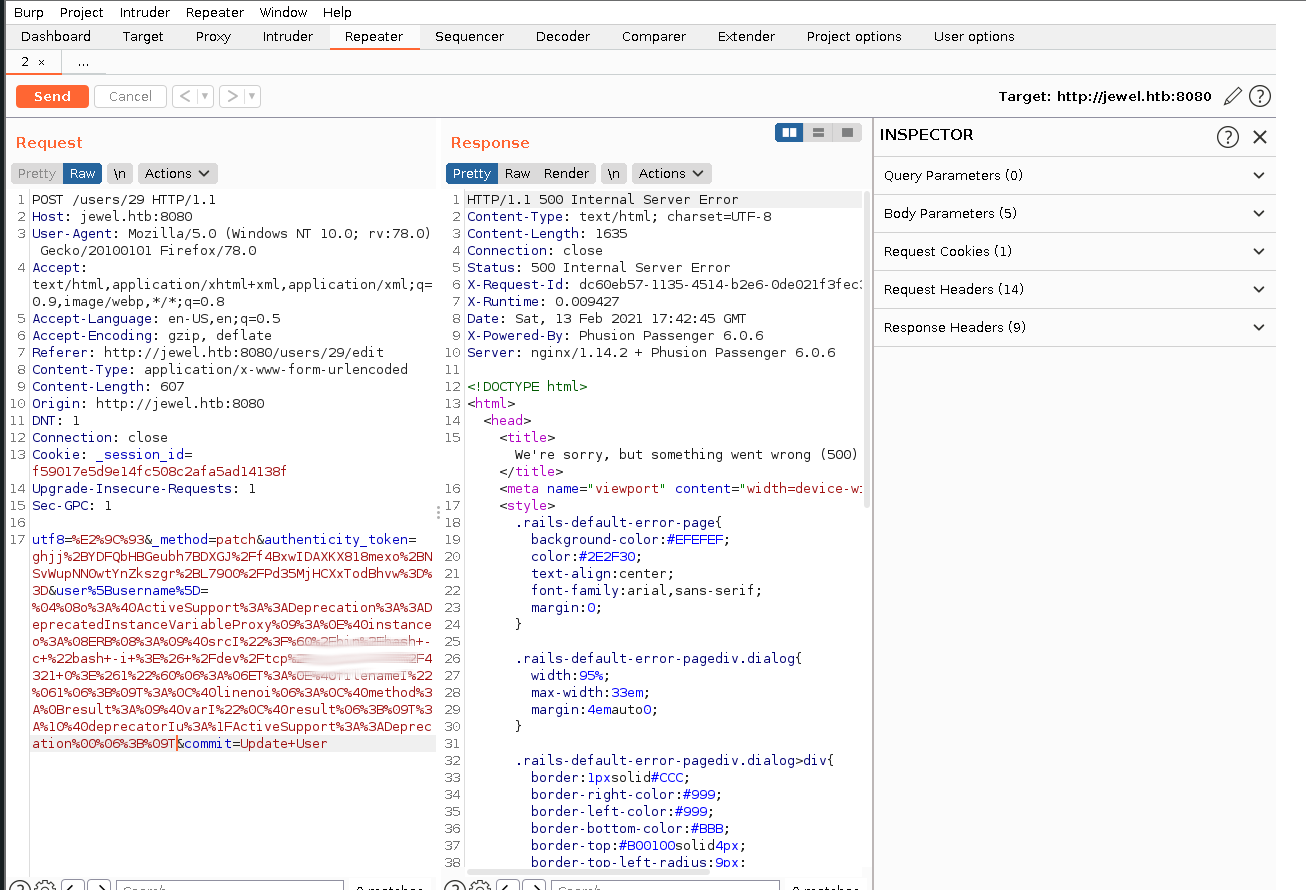
Task: Switch to the Decoder tab
Action: (x=563, y=36)
